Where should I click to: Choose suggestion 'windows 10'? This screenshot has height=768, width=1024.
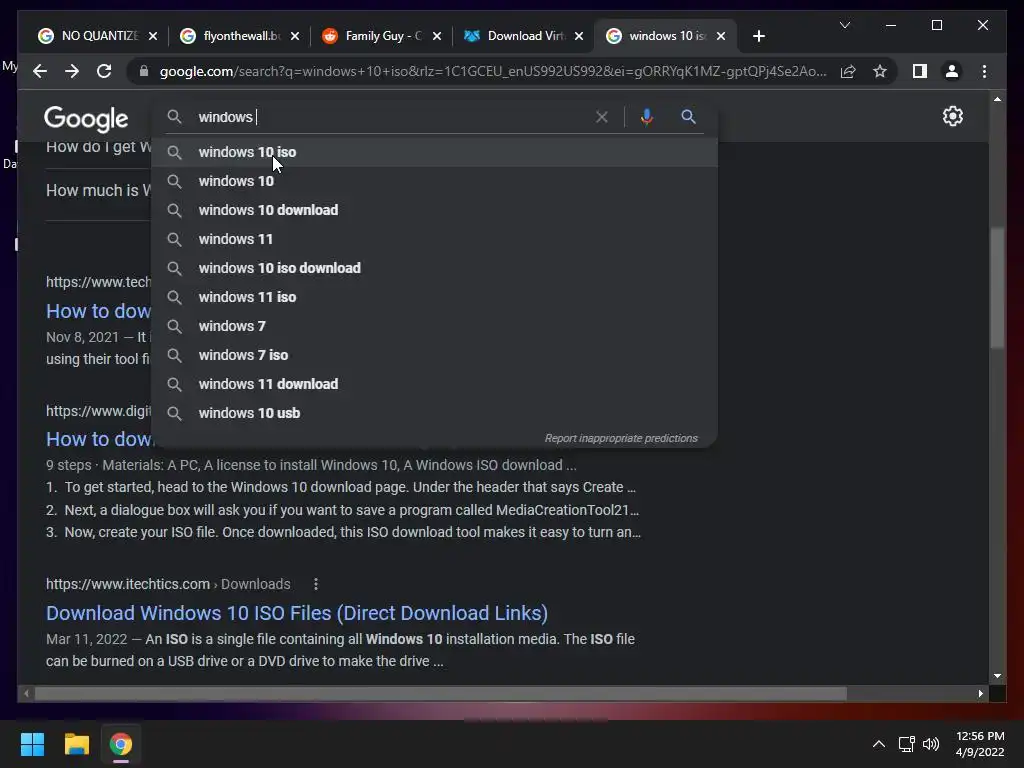434,181
